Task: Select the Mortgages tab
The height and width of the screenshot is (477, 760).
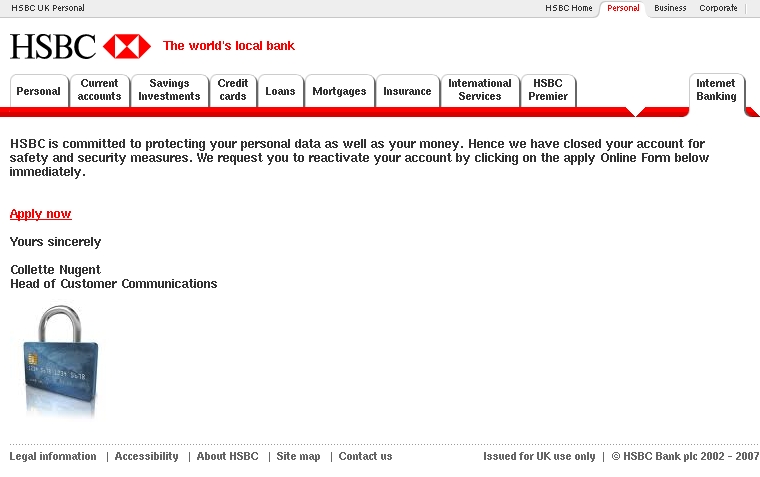Action: (339, 91)
